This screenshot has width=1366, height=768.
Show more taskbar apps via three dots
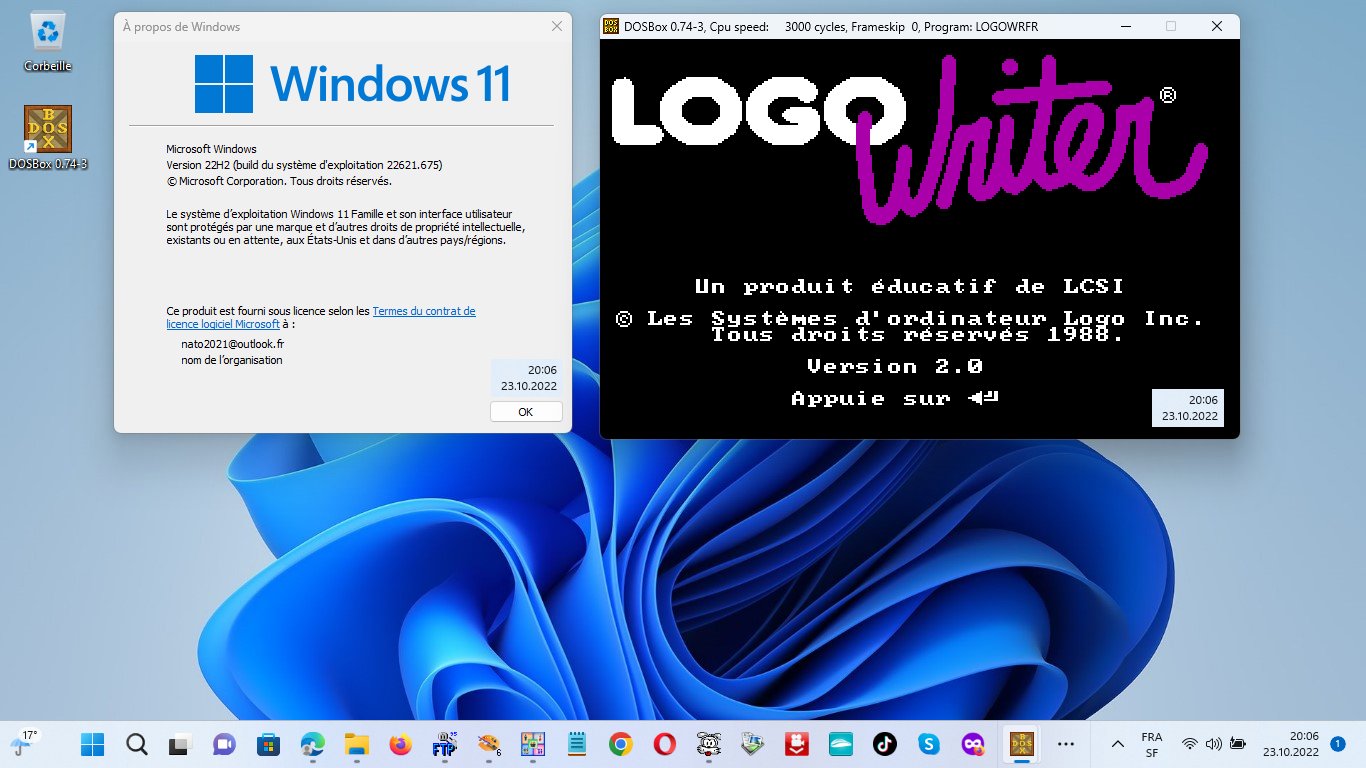1065,744
